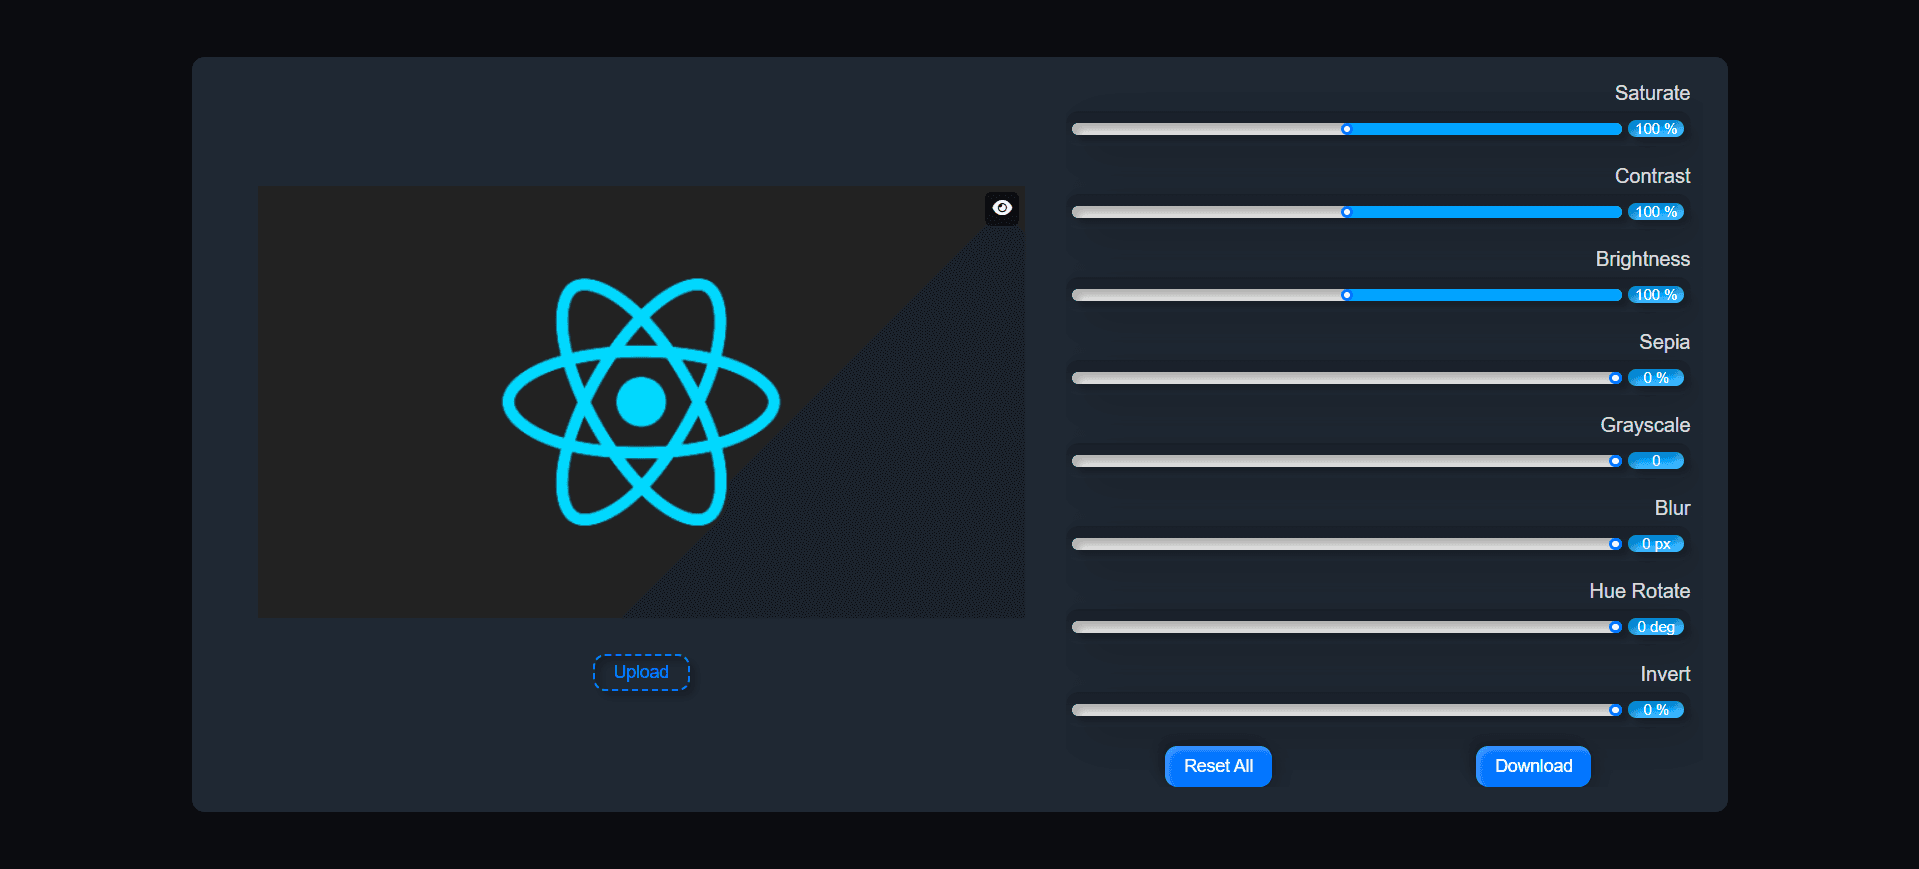Click the Brightness 100 % value badge
The image size is (1919, 869).
click(1656, 295)
